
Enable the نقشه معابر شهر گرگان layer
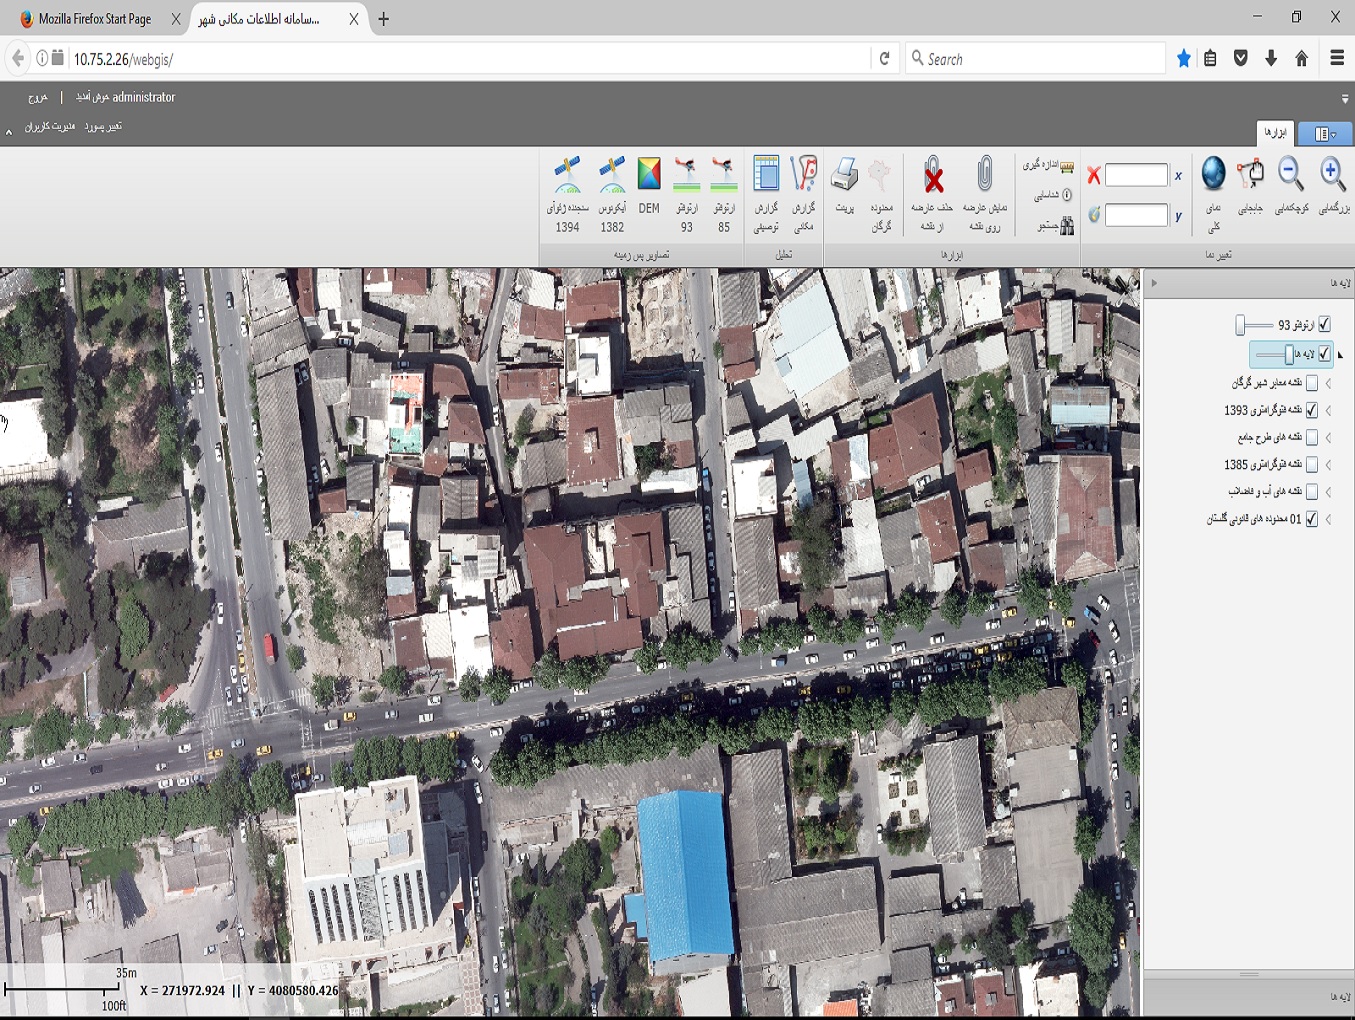[x=1312, y=383]
